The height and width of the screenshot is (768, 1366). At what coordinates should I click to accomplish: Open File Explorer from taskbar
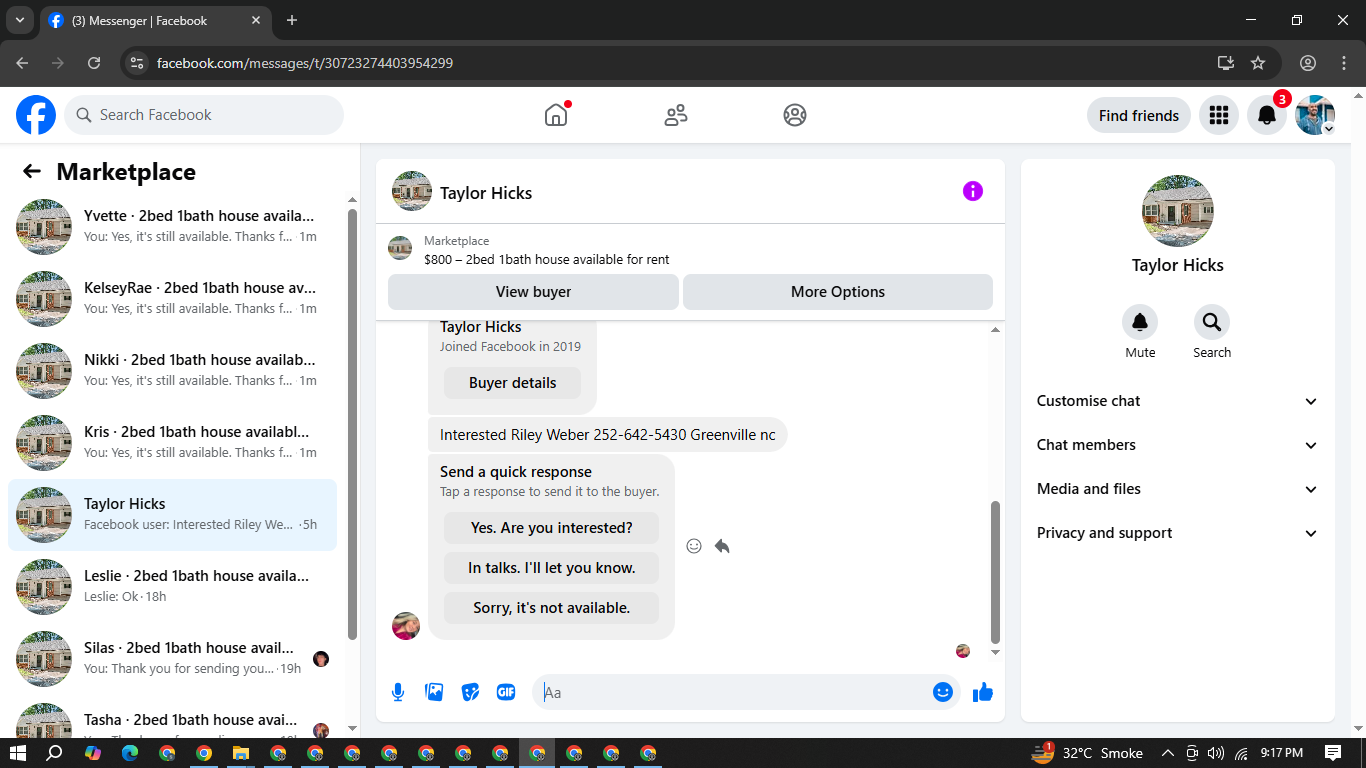(x=241, y=753)
